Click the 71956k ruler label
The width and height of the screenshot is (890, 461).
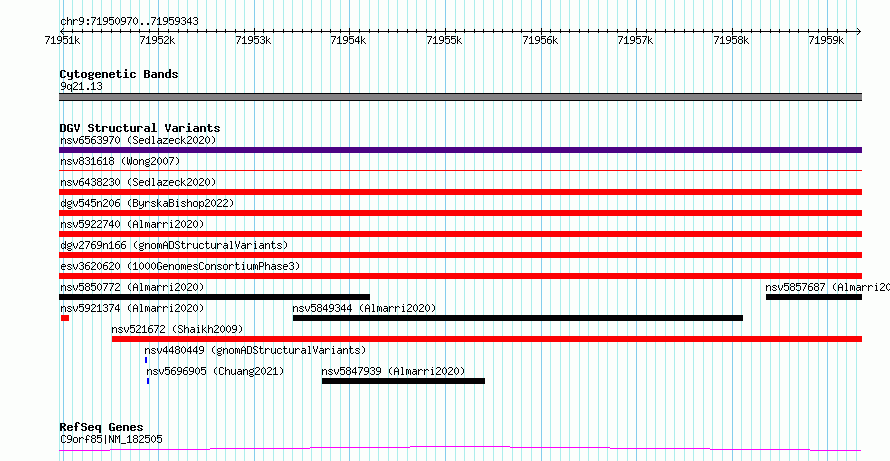point(540,40)
